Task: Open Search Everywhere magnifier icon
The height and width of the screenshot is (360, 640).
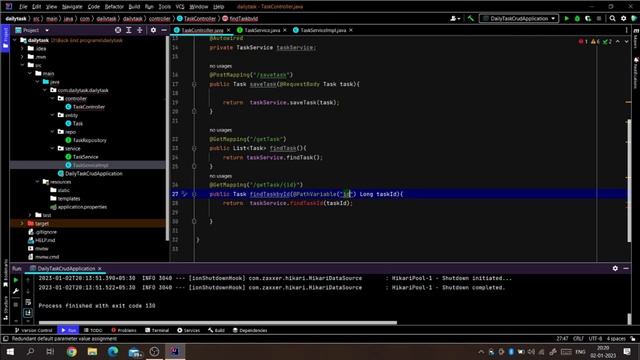Action: click(612, 18)
